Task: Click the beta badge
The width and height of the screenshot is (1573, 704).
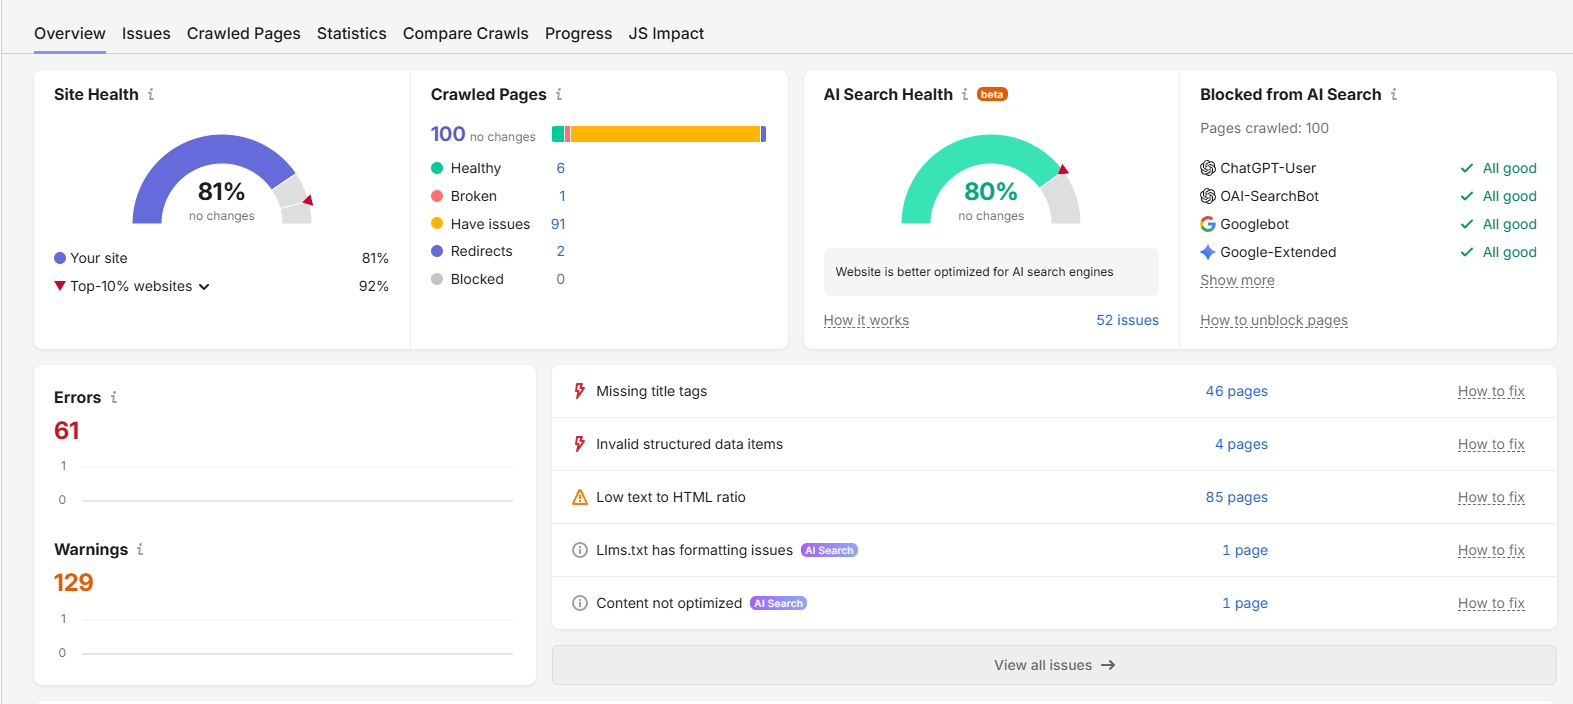Action: [x=992, y=95]
